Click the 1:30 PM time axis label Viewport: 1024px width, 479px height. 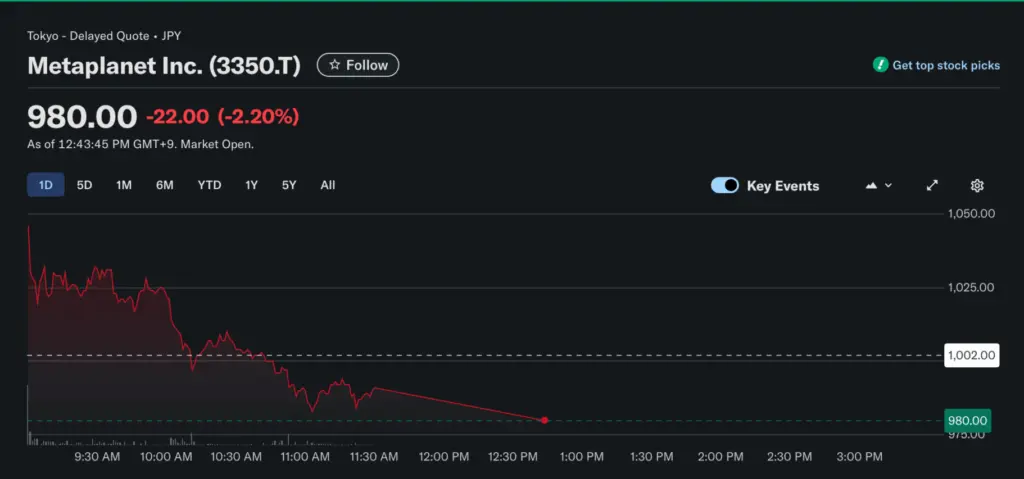tap(652, 457)
